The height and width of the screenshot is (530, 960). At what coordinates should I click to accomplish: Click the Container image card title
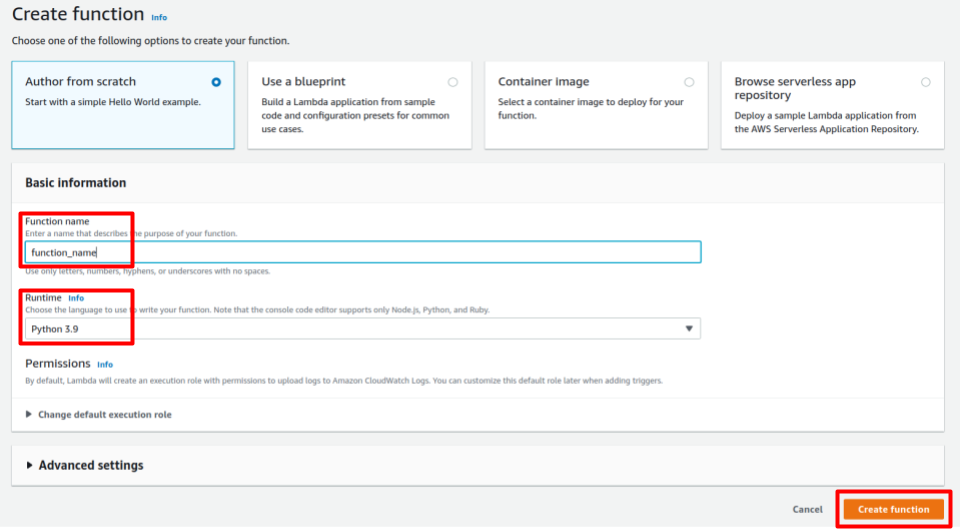point(543,82)
